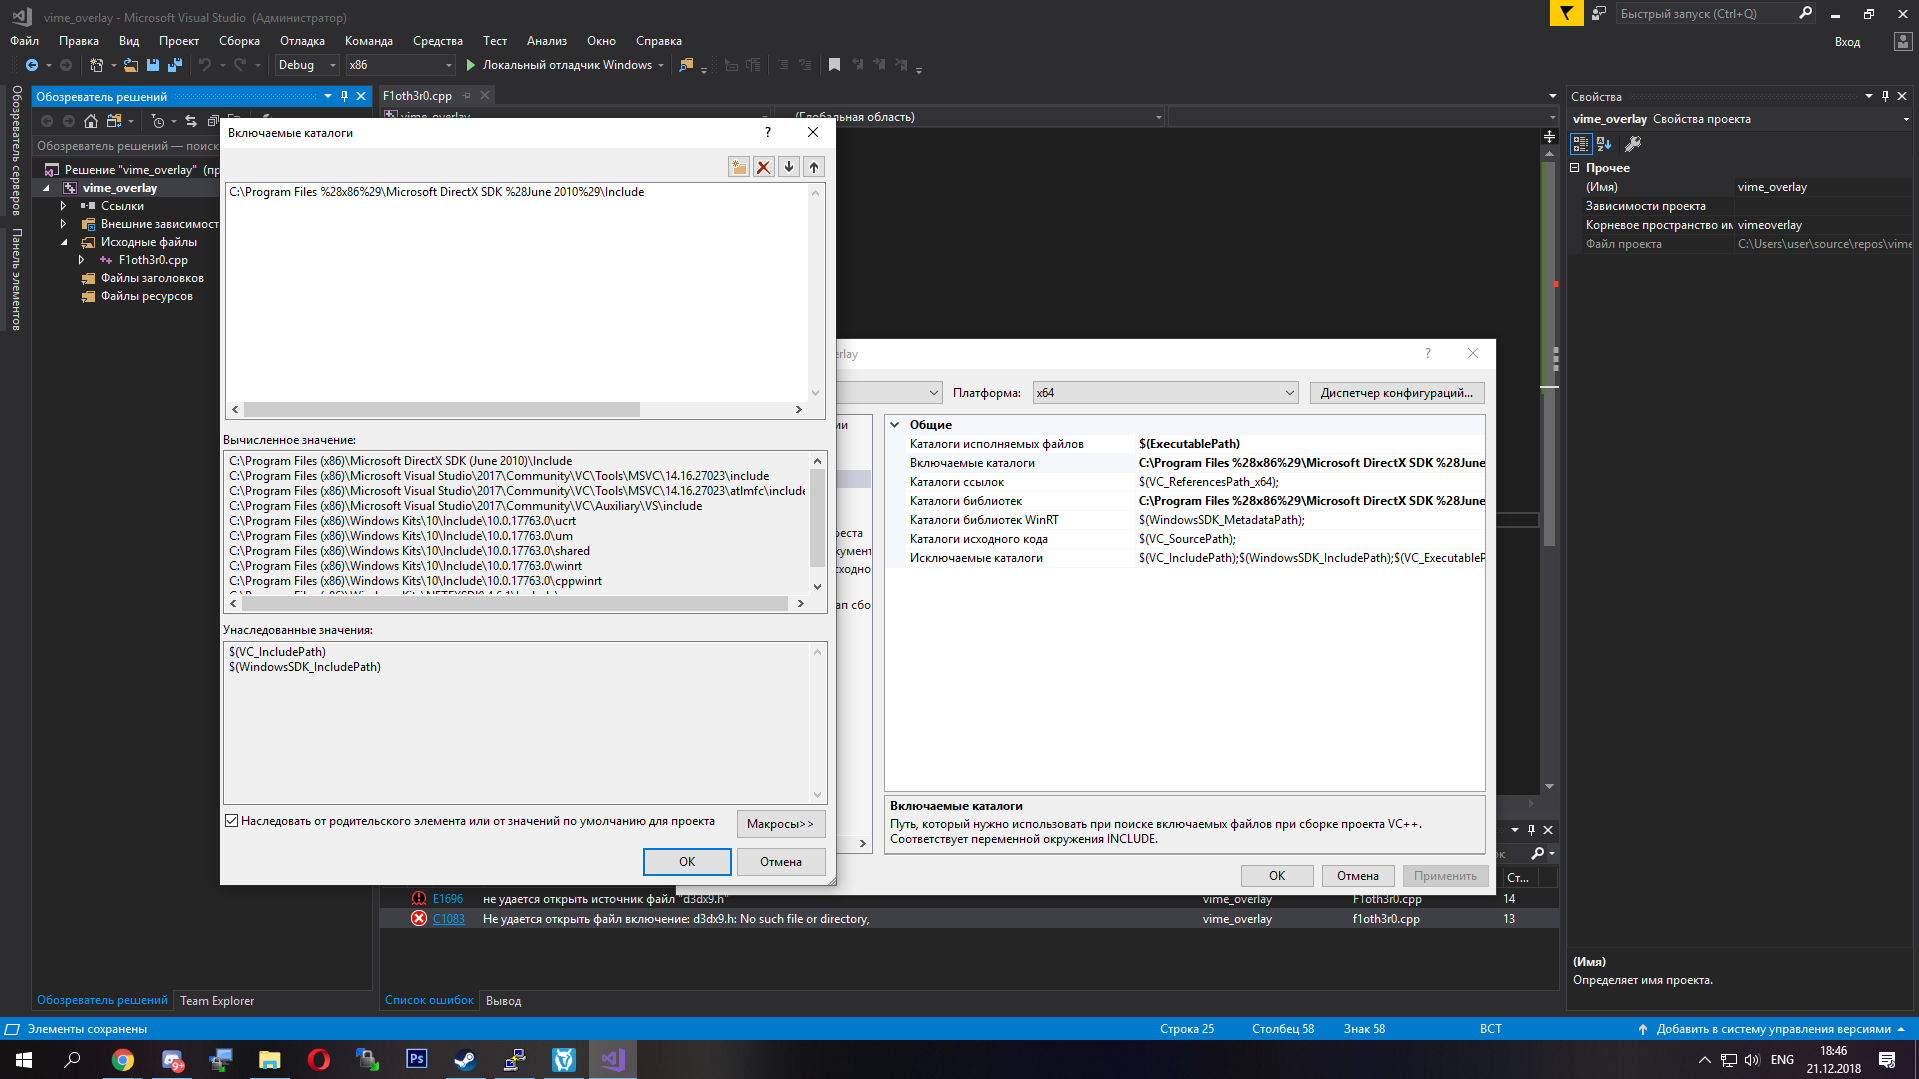
Task: Open property pages via wrench icon
Action: coord(1633,144)
